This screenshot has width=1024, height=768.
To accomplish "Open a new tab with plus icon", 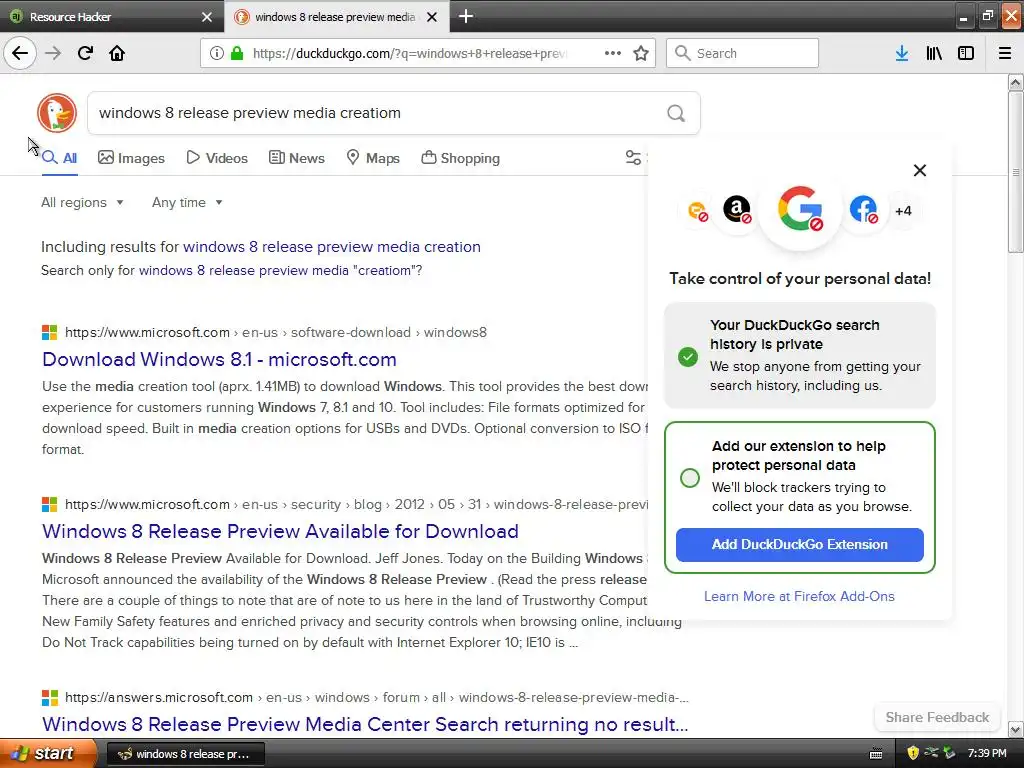I will tap(466, 16).
